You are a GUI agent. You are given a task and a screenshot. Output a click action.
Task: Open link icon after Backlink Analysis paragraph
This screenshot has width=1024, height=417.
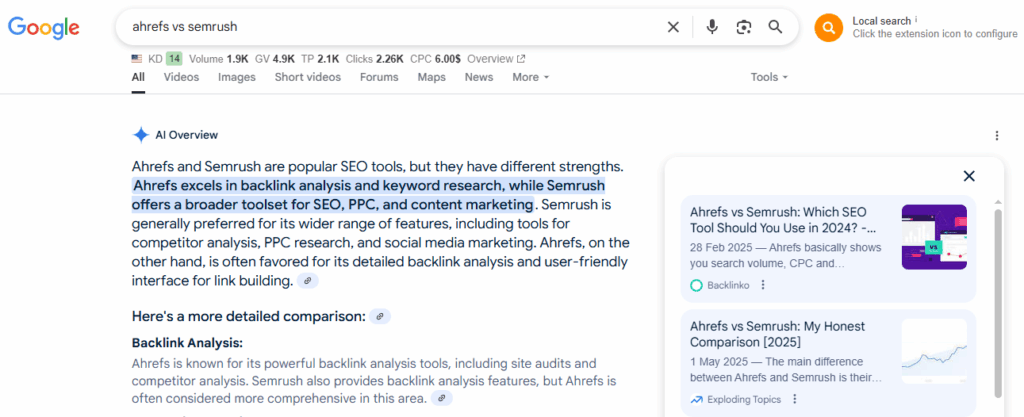[x=441, y=397]
